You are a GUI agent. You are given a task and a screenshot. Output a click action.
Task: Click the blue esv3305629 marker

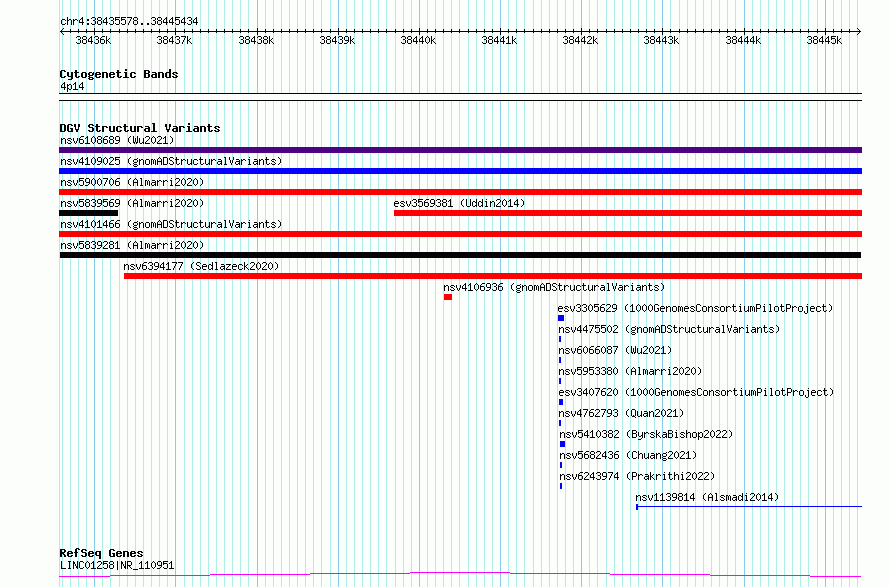(x=561, y=318)
